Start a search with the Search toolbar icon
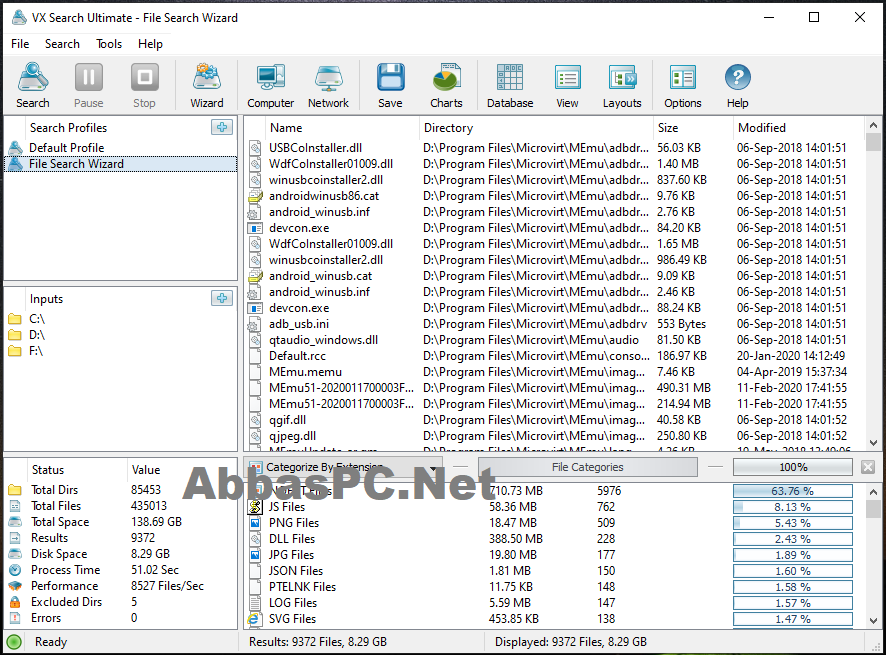The height and width of the screenshot is (655, 886). point(33,85)
